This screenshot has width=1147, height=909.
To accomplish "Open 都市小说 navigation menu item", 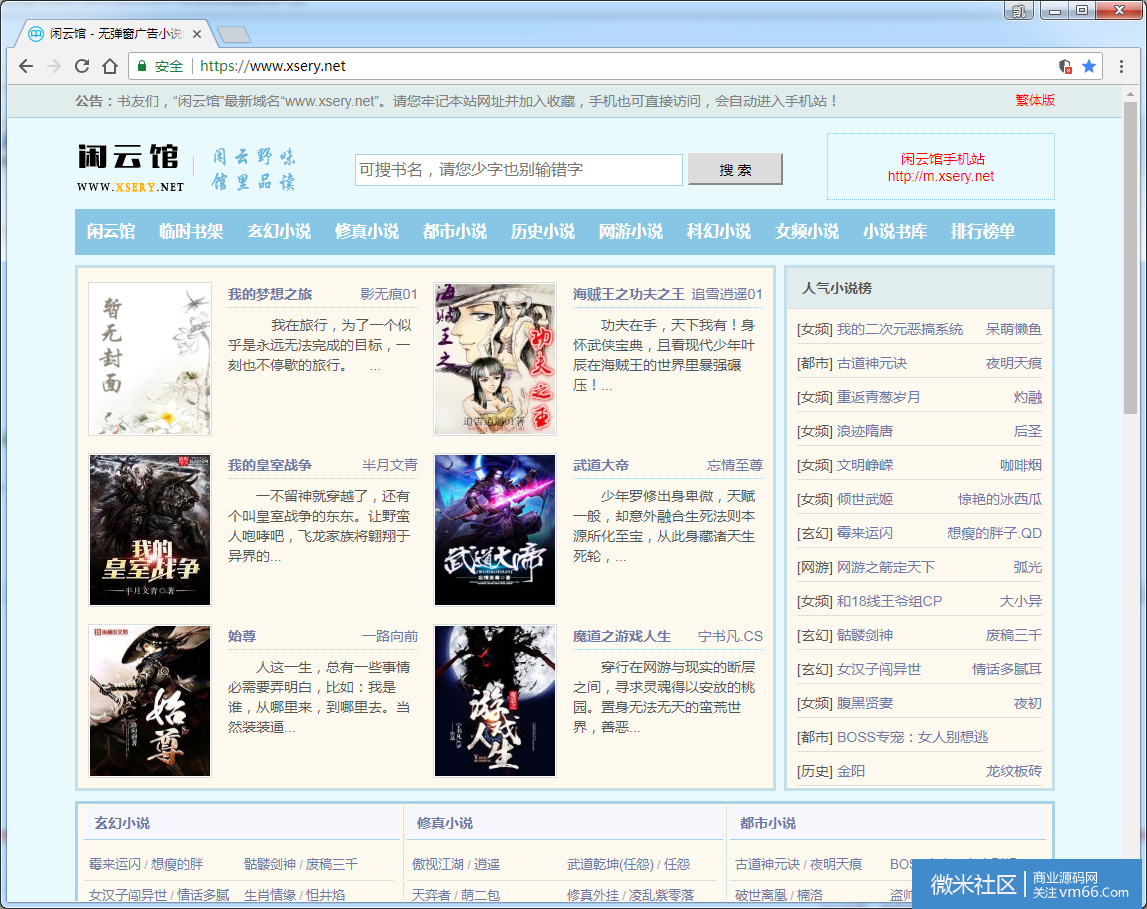I will [454, 232].
